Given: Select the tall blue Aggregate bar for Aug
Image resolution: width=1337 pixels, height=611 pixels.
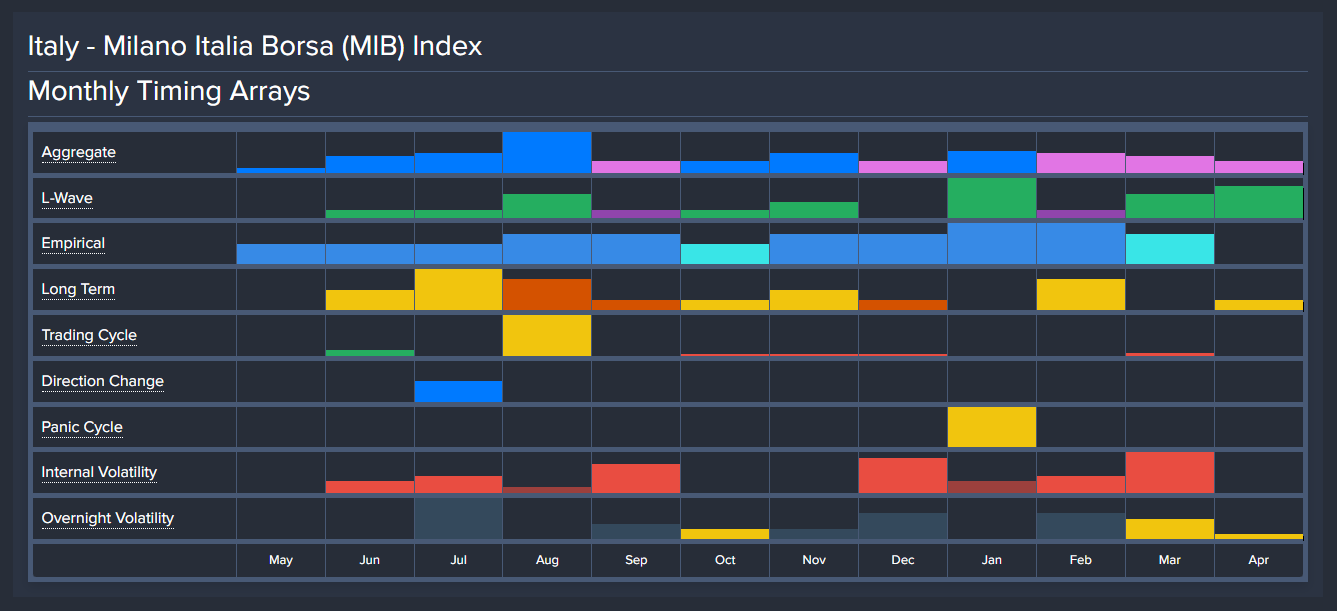Looking at the screenshot, I should [x=547, y=152].
